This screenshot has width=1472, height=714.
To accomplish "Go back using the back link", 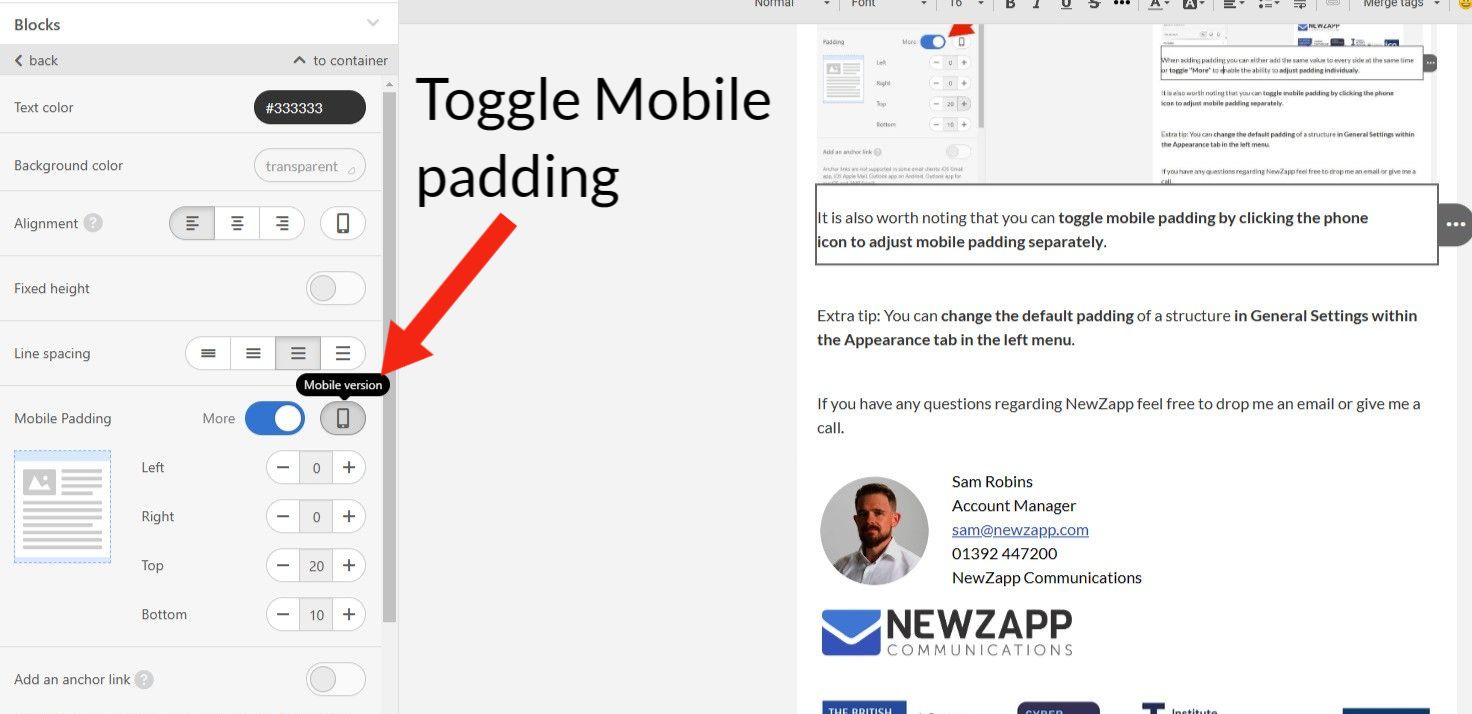I will click(x=36, y=60).
